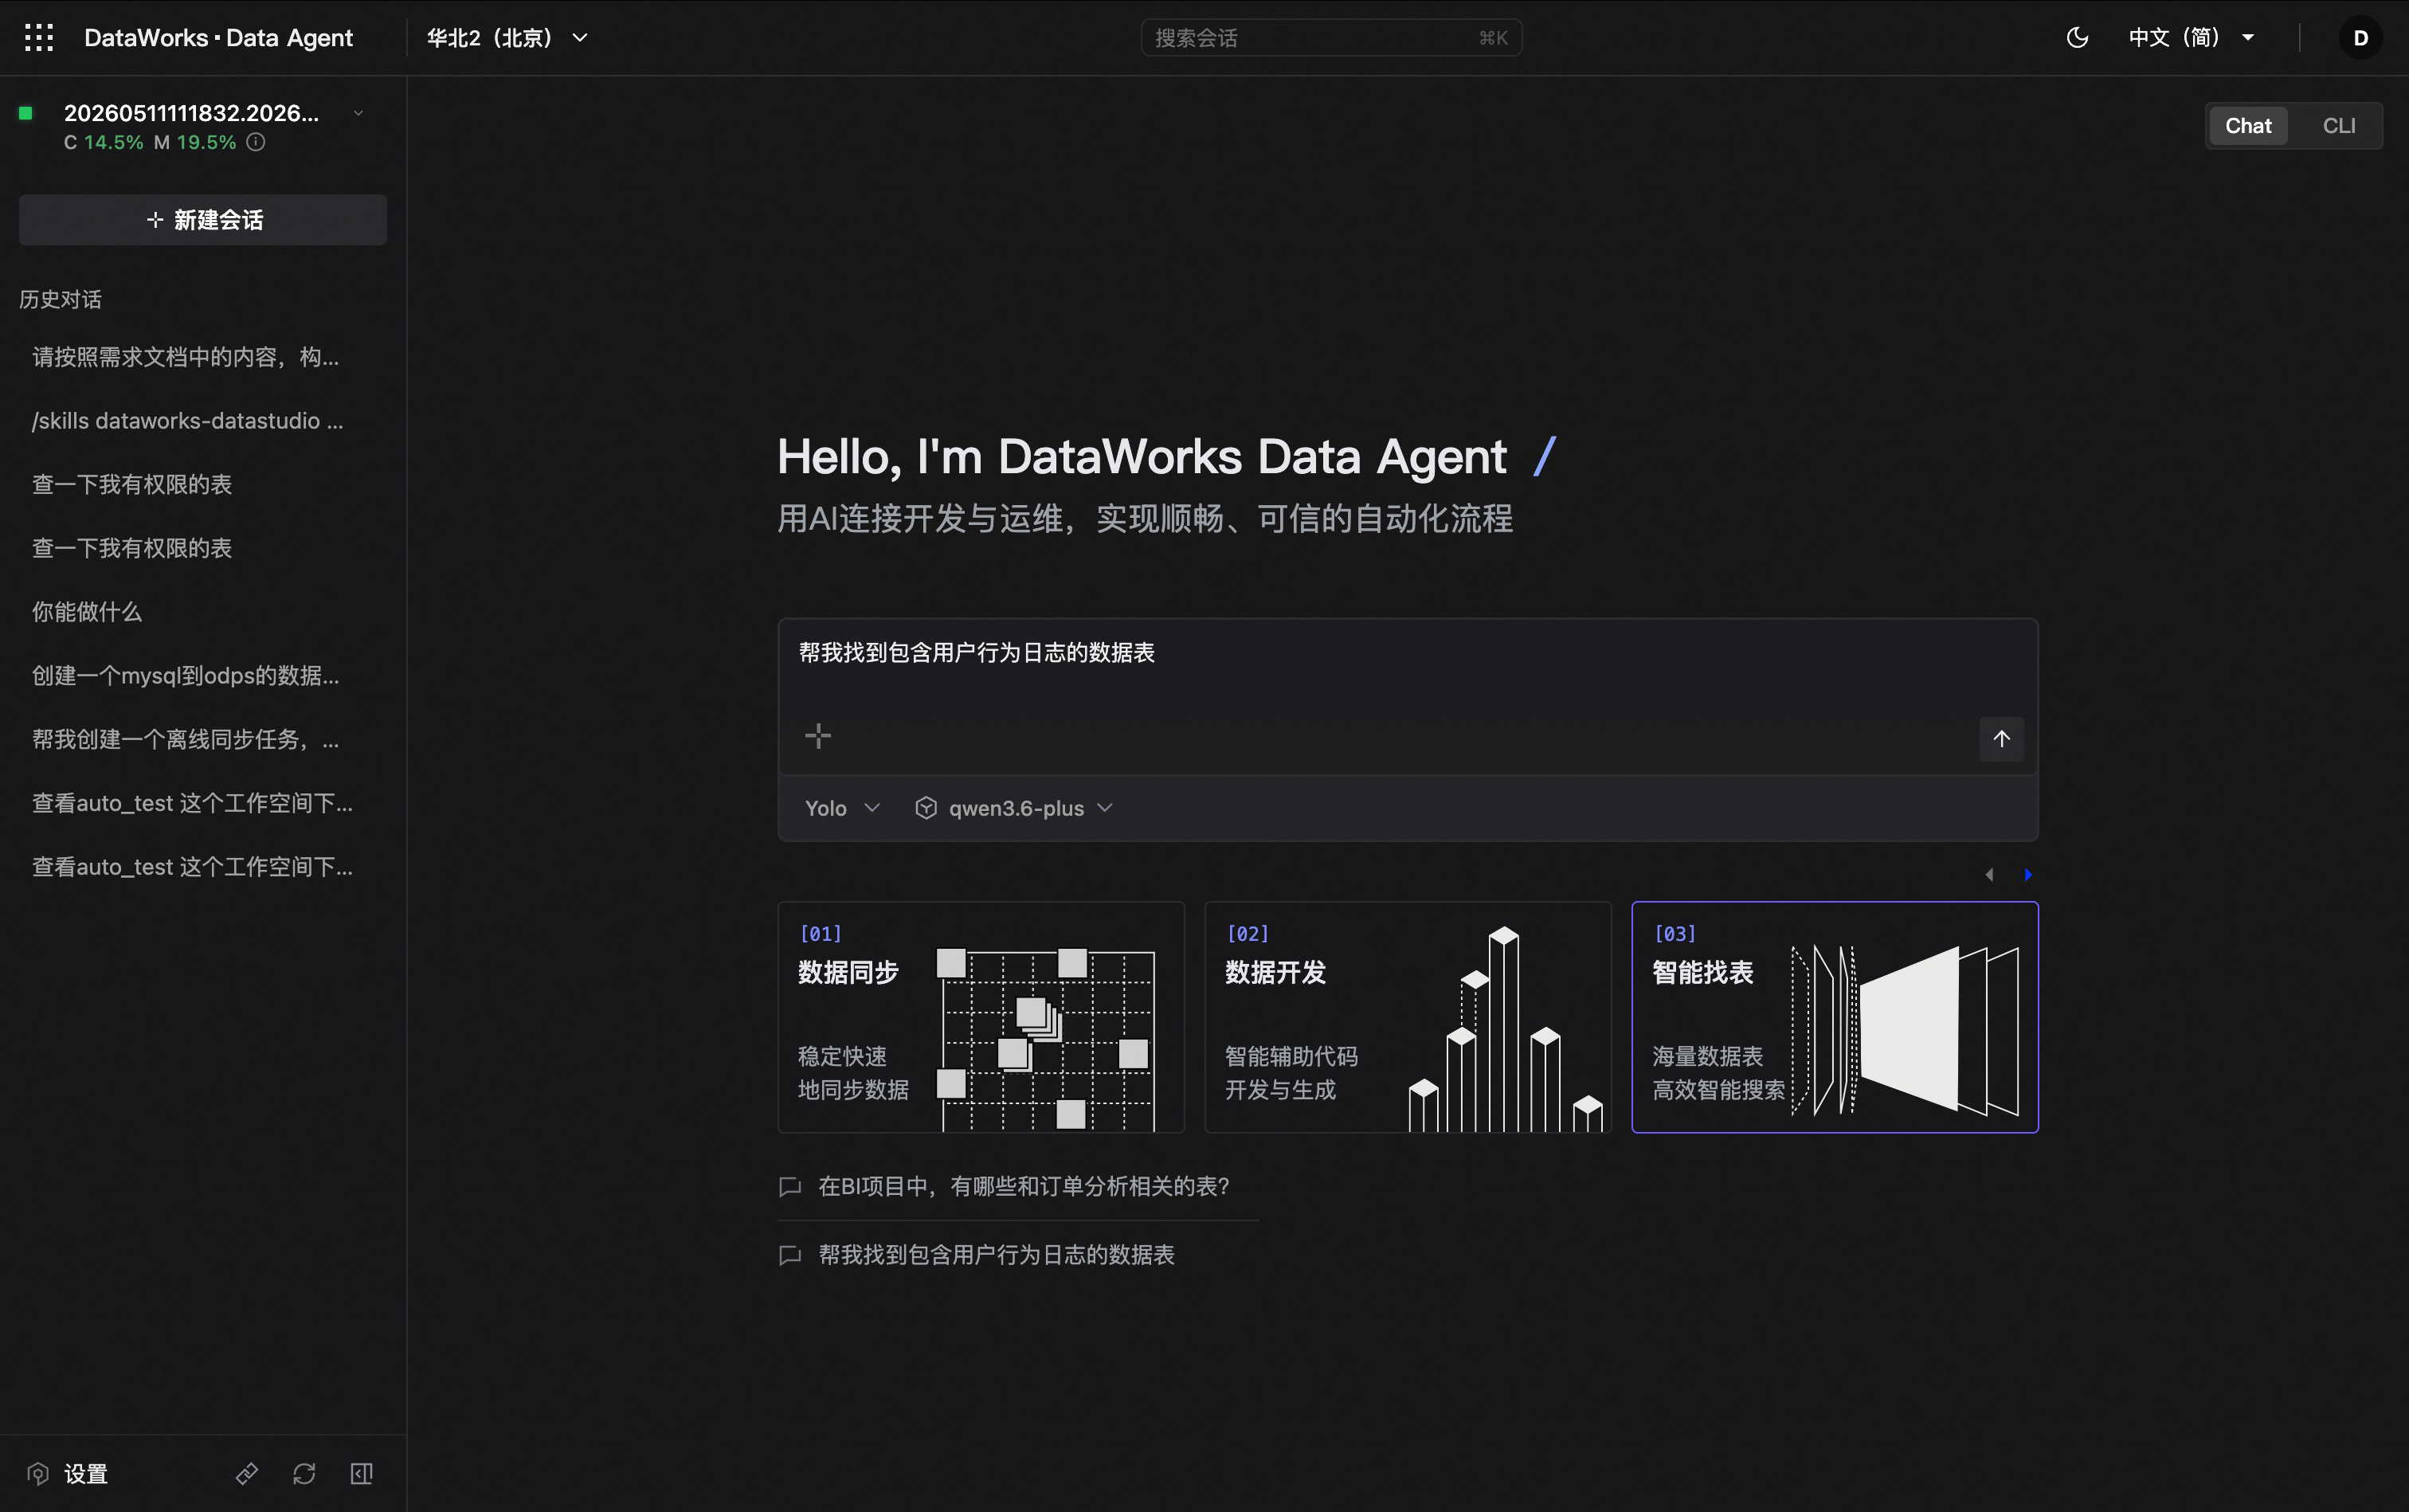Screen dimensions: 2409x1512
Task: Click the 历史对话 section heading
Action: click(60, 300)
